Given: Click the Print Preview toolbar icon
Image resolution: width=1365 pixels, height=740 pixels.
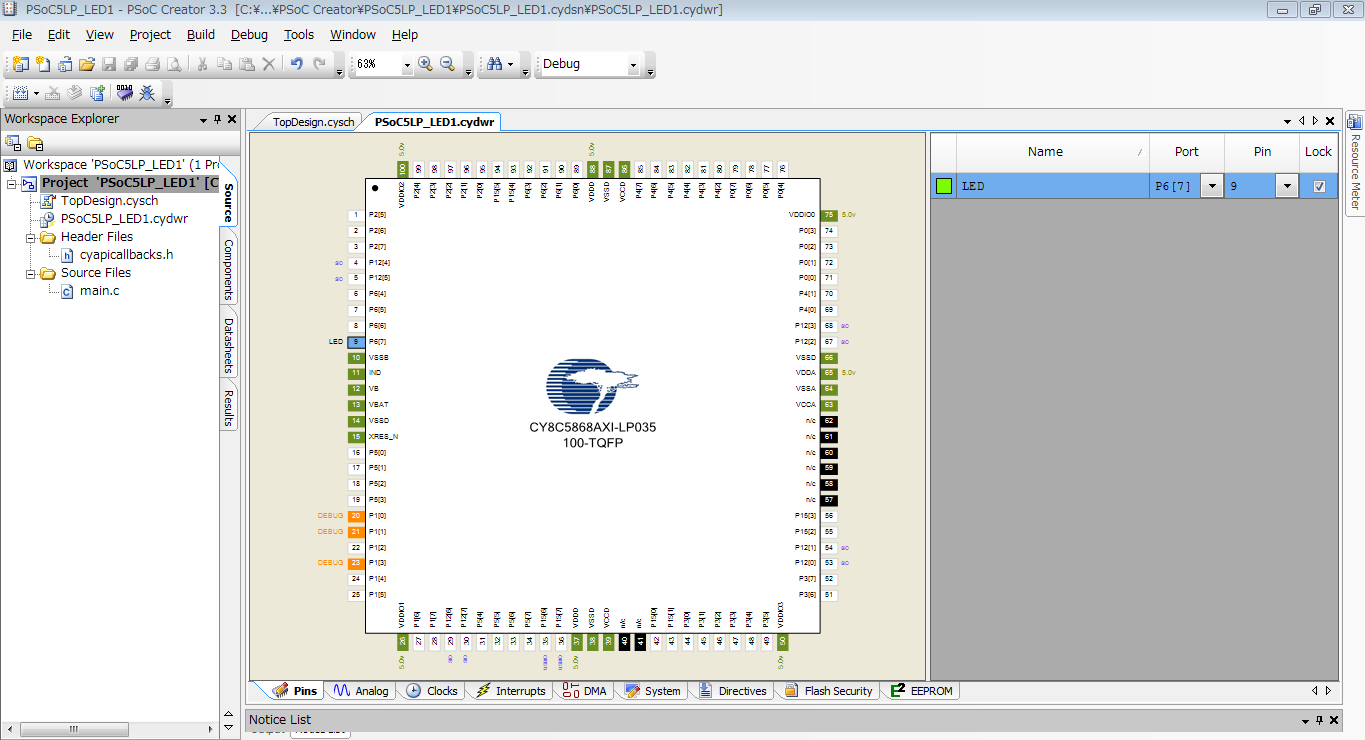Looking at the screenshot, I should click(175, 64).
